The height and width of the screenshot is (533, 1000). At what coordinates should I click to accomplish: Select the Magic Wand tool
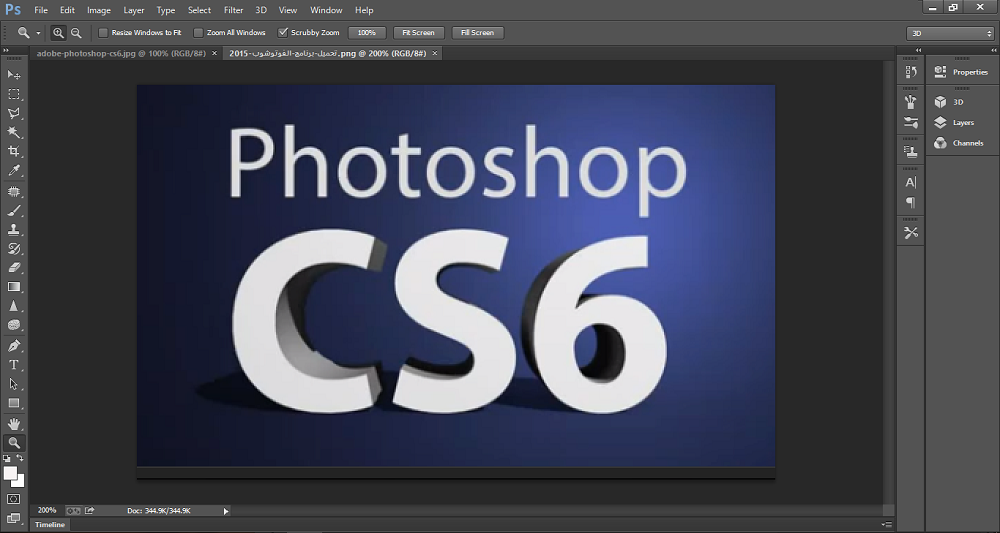pyautogui.click(x=13, y=133)
